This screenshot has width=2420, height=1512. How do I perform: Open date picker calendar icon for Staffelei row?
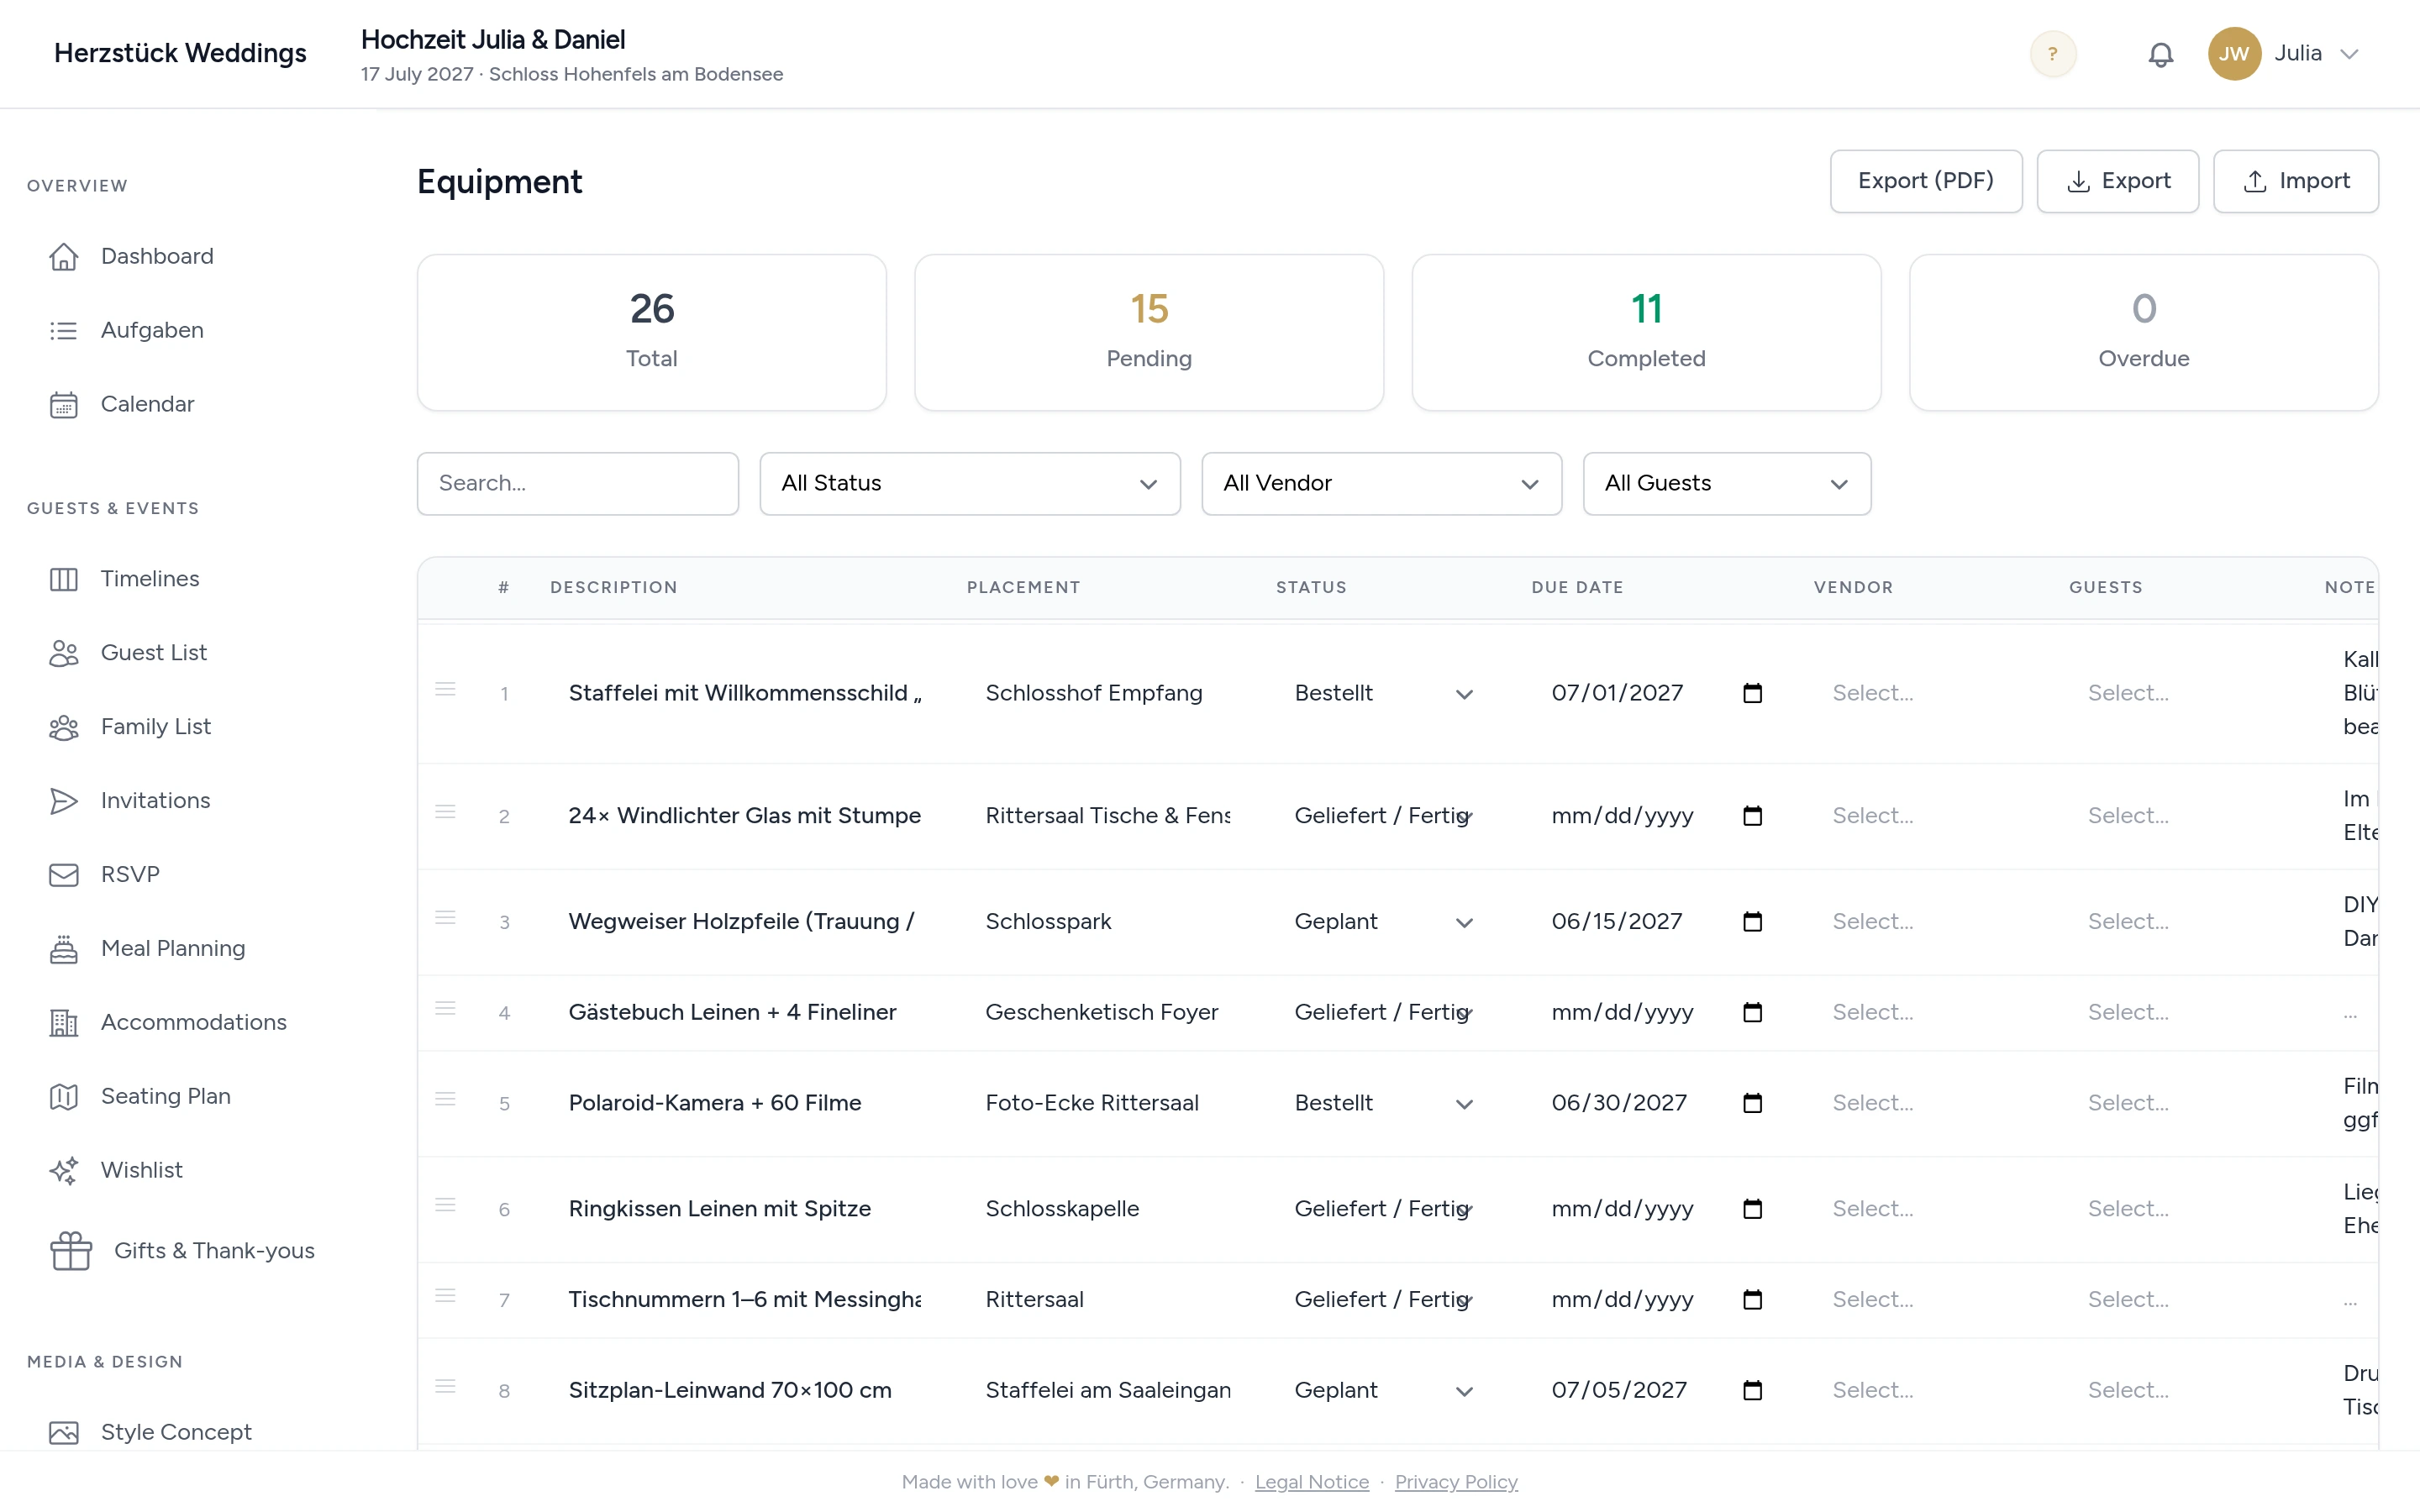[1752, 693]
